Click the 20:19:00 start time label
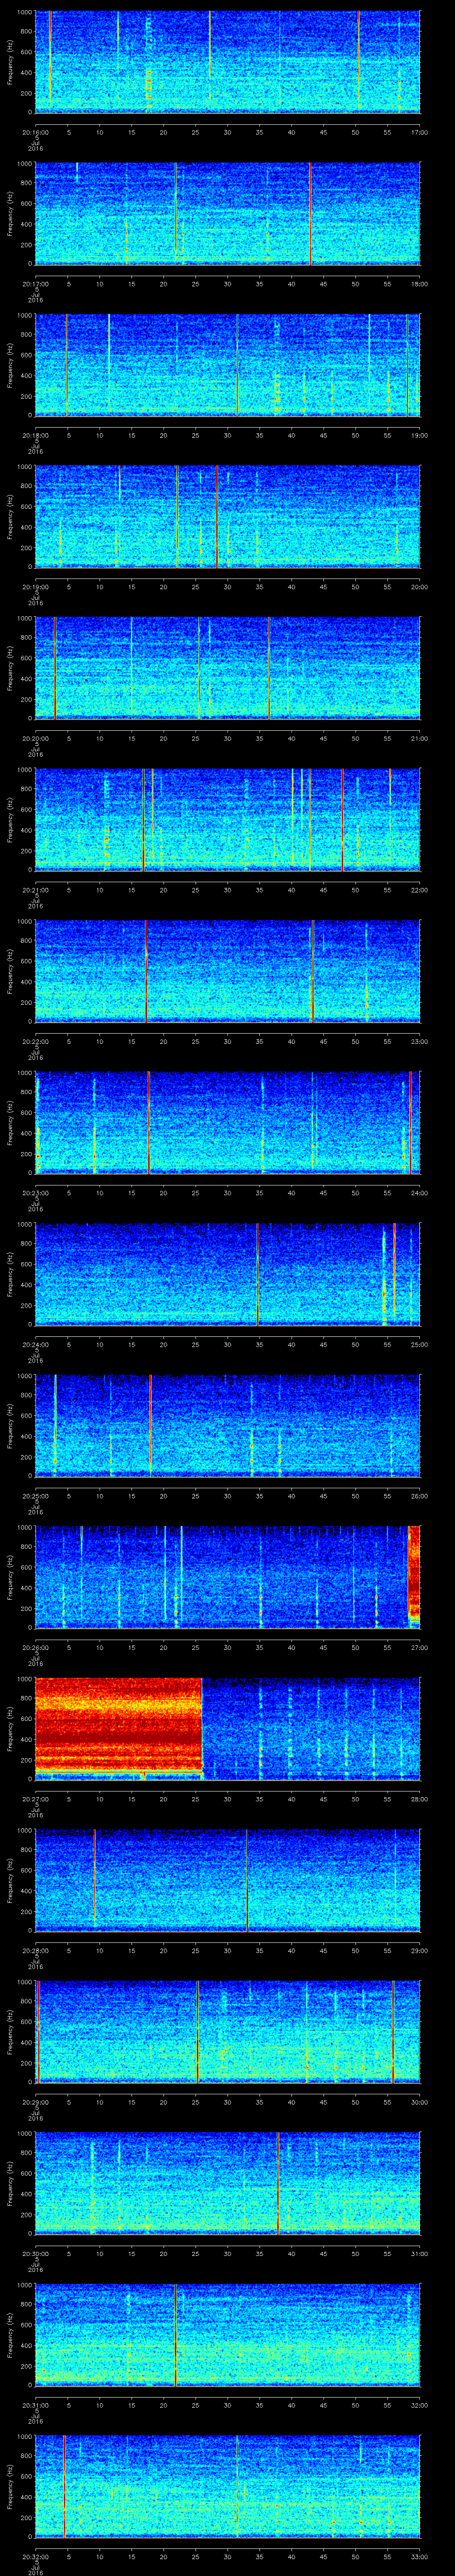Viewport: 455px width, 2576px height. click(x=35, y=587)
